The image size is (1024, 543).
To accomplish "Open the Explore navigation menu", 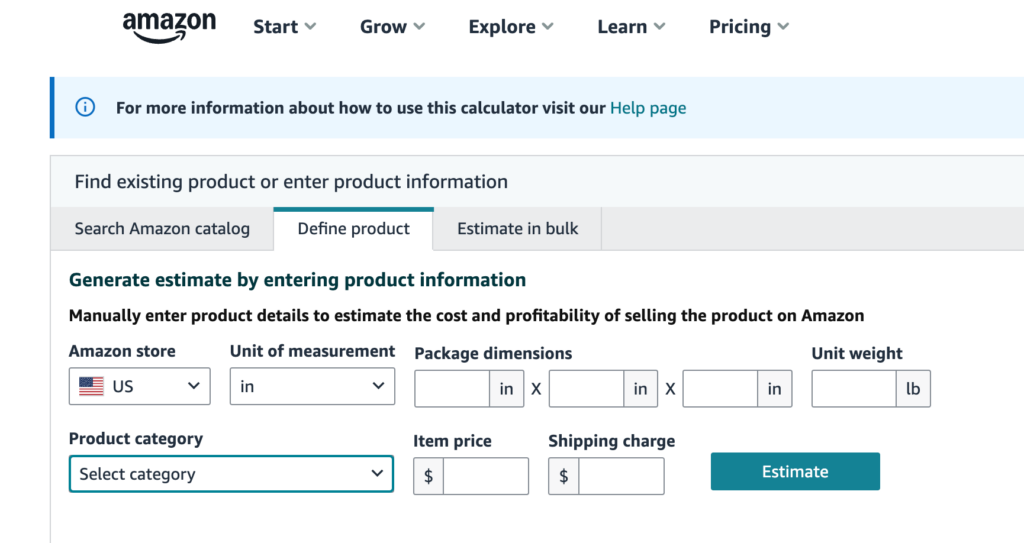I will (x=511, y=27).
